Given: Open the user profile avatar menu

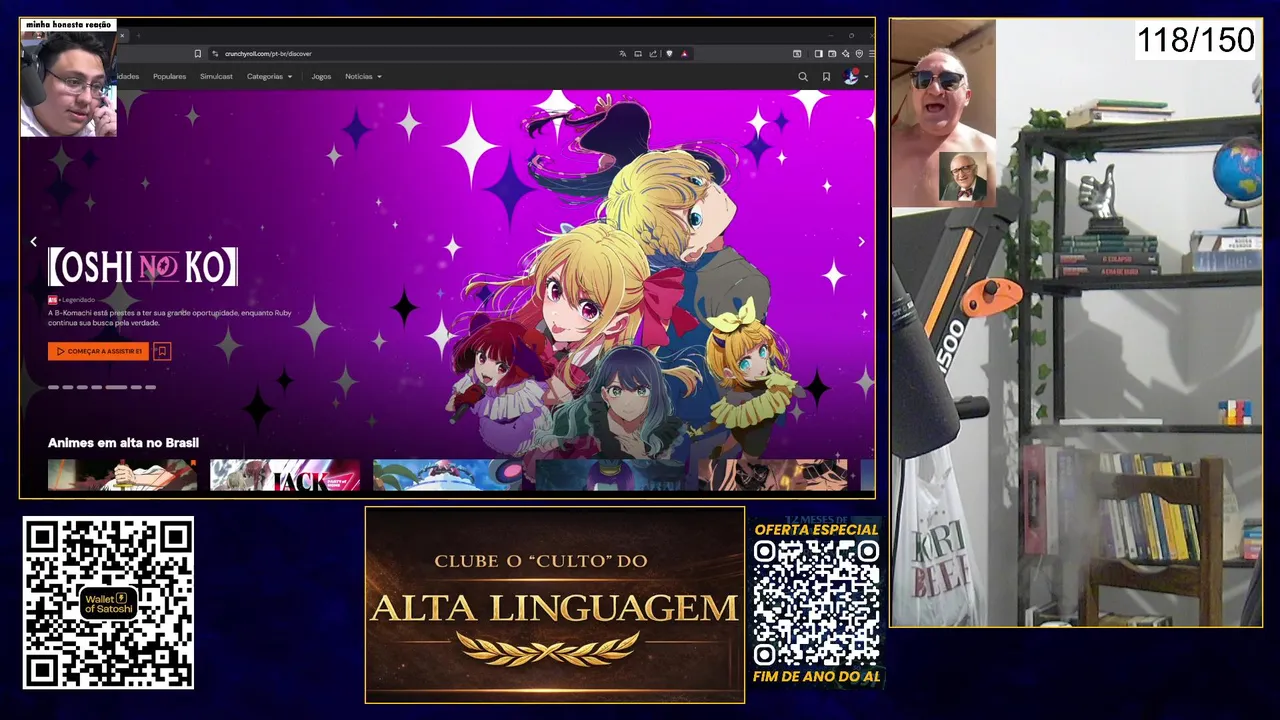Looking at the screenshot, I should click(851, 76).
